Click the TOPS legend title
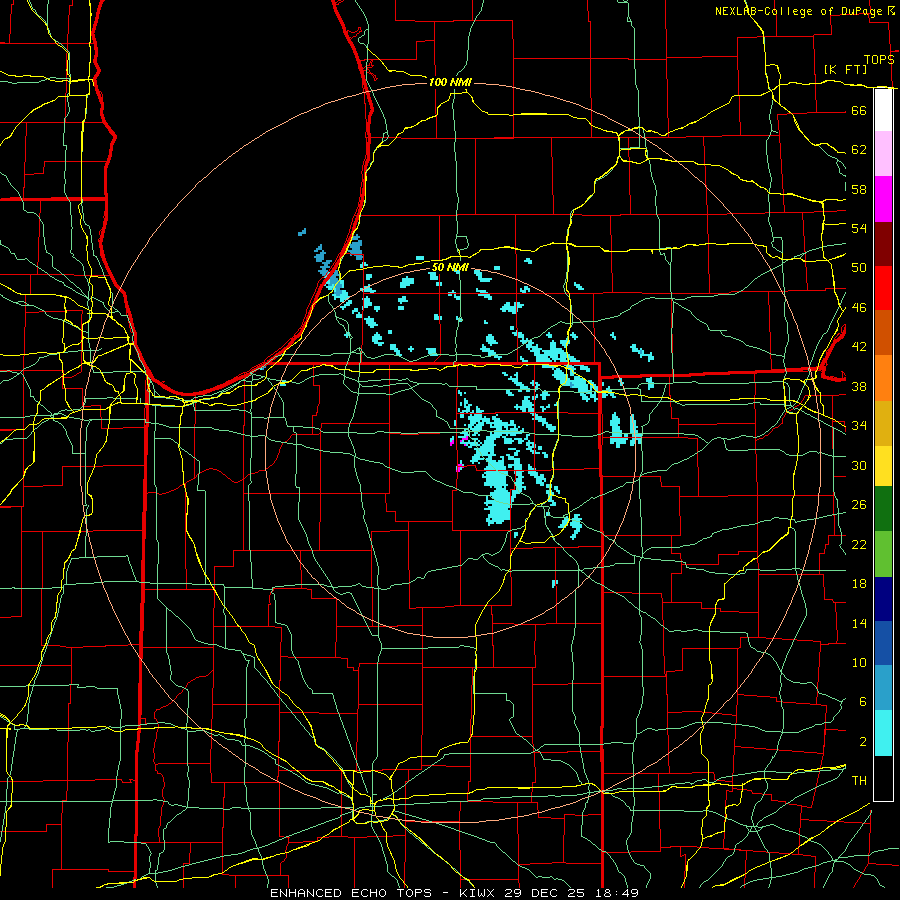900x900 pixels. tap(879, 59)
